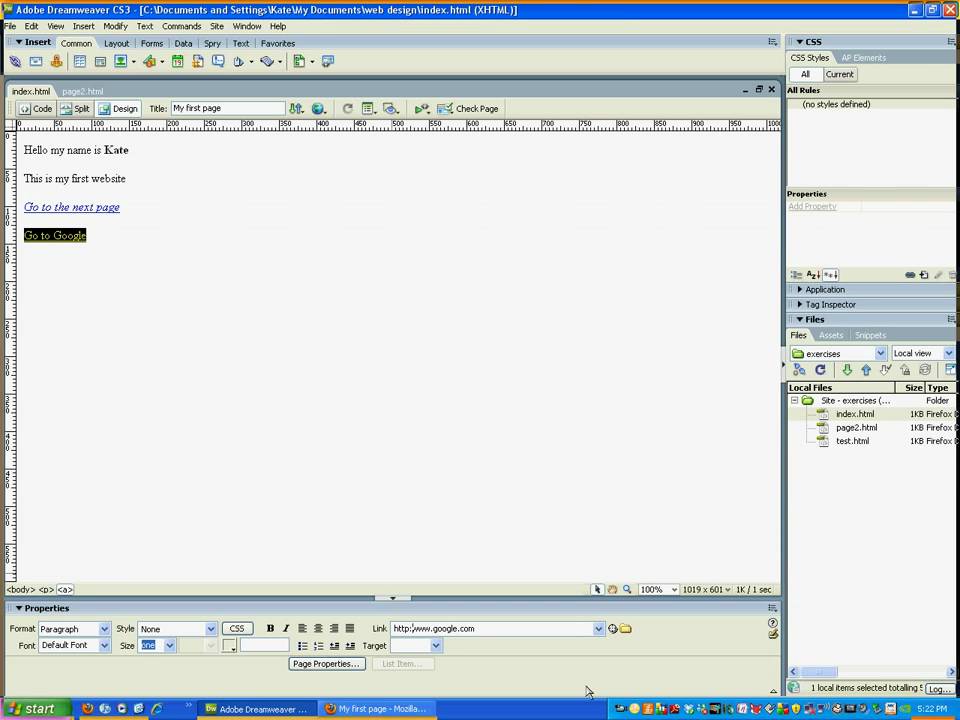Toggle Bold in Properties panel
The image size is (960, 720).
(x=270, y=629)
